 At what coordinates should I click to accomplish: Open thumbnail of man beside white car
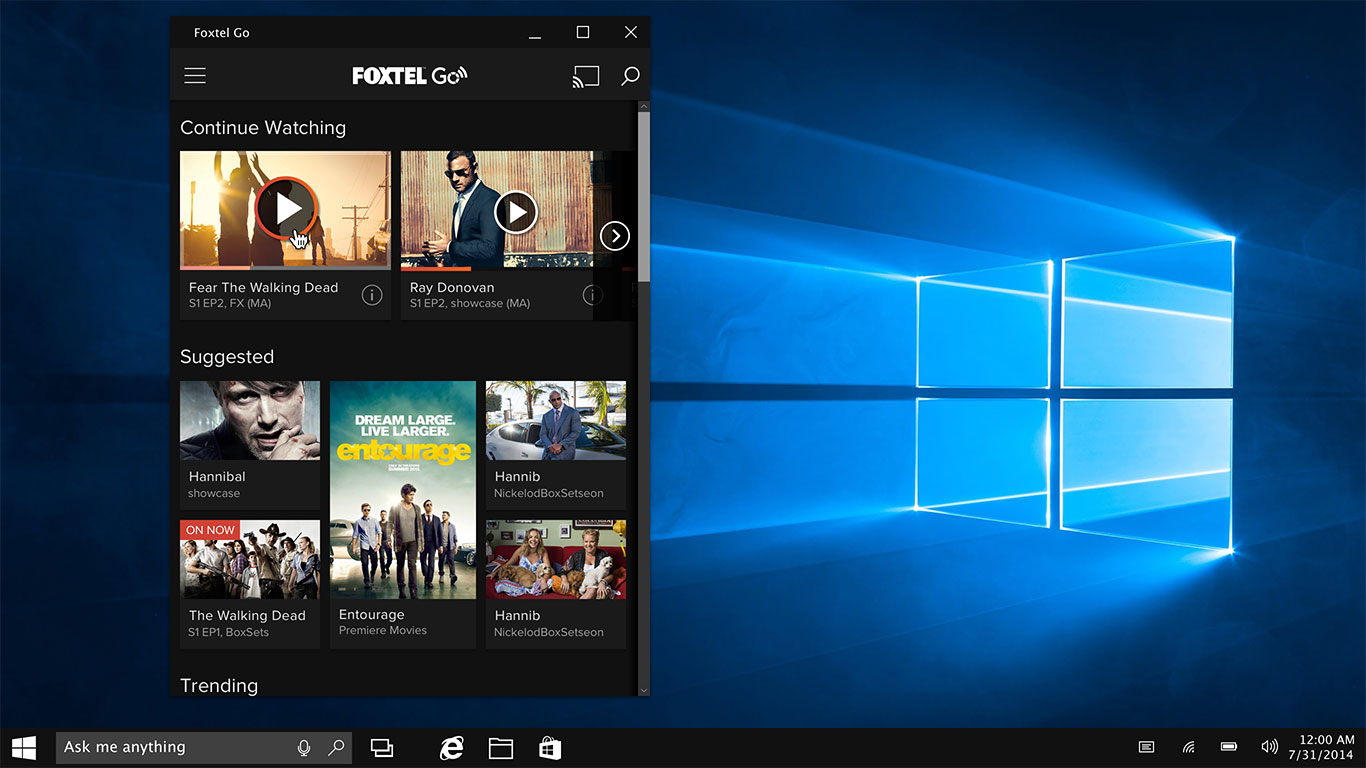[x=556, y=420]
